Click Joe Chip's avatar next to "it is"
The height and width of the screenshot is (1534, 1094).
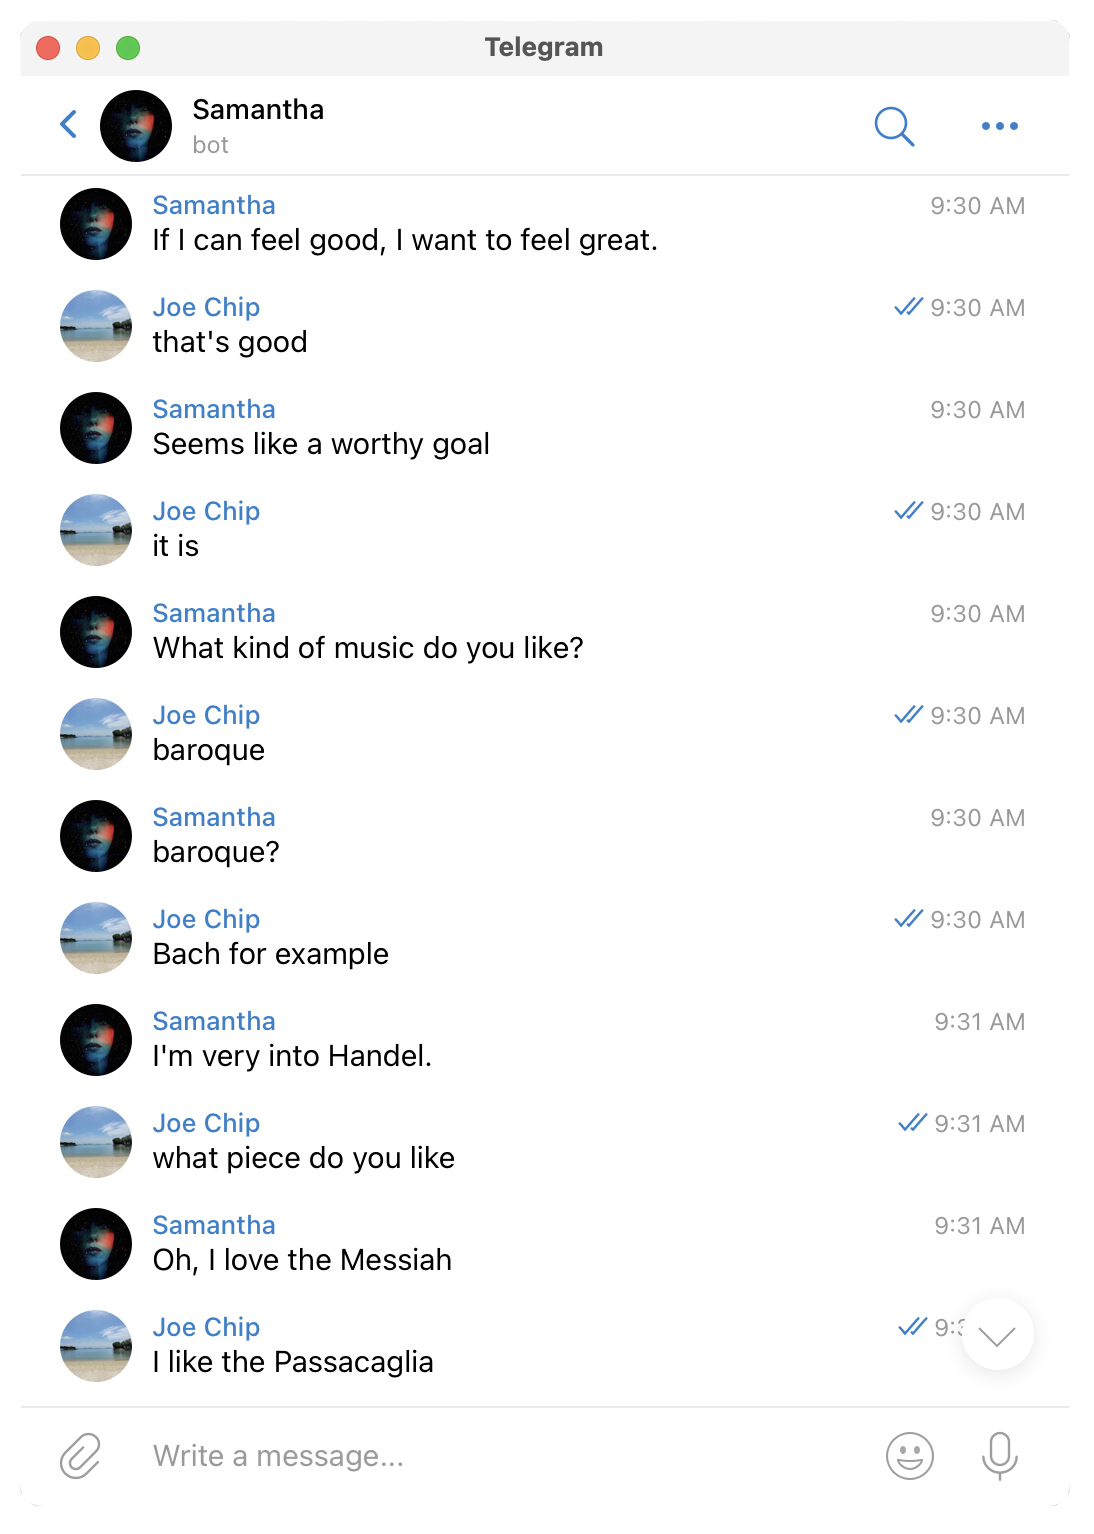96,530
